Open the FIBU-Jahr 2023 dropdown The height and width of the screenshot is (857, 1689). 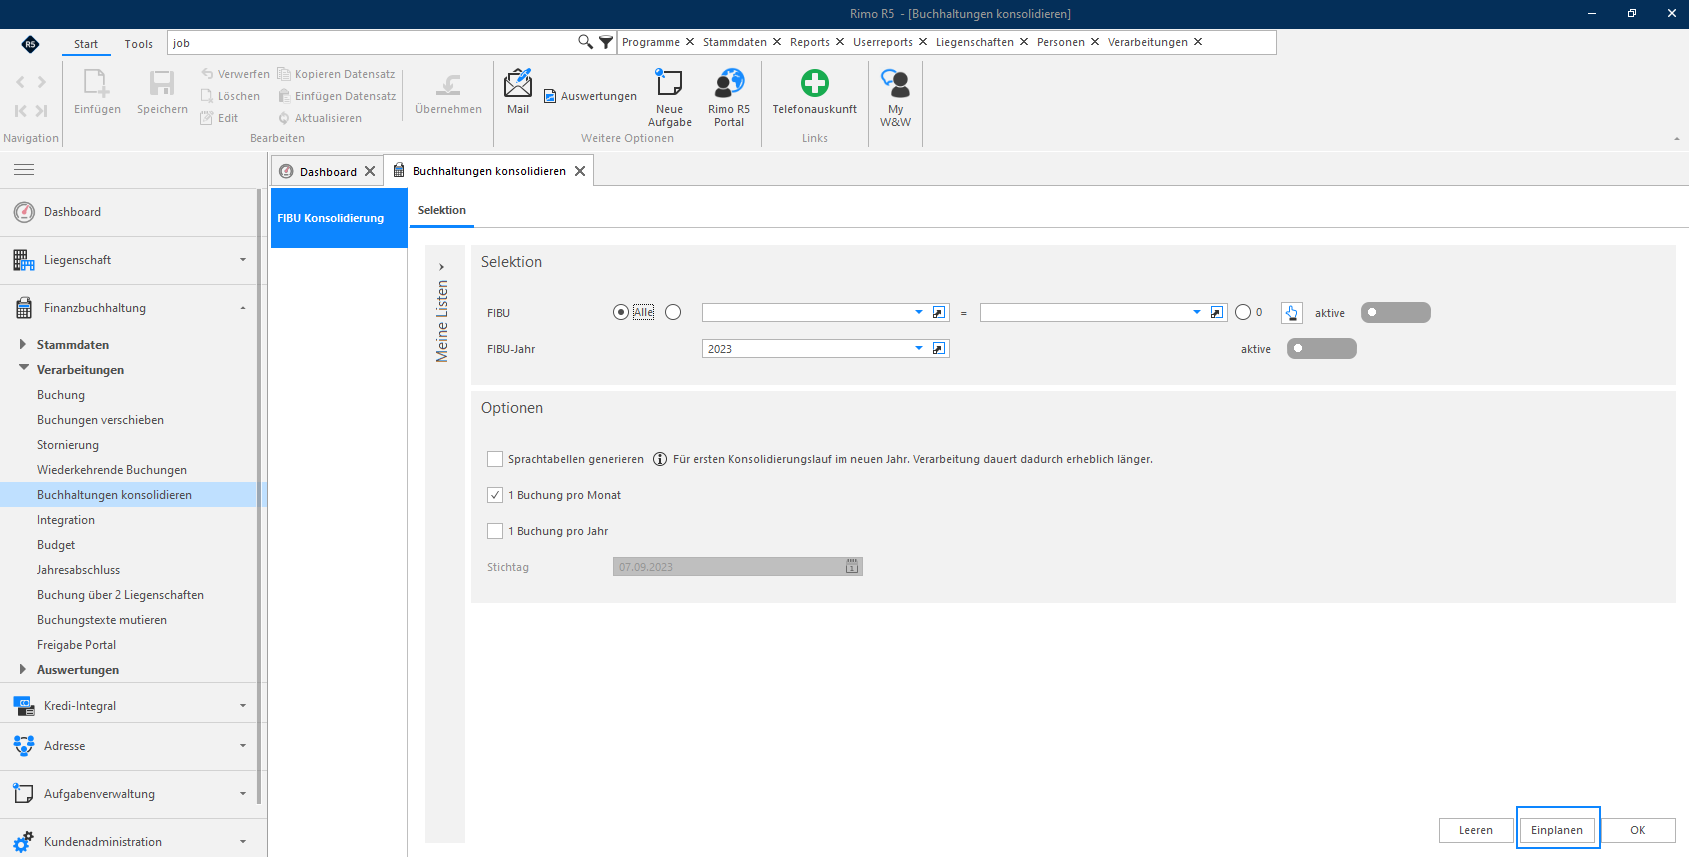(919, 348)
